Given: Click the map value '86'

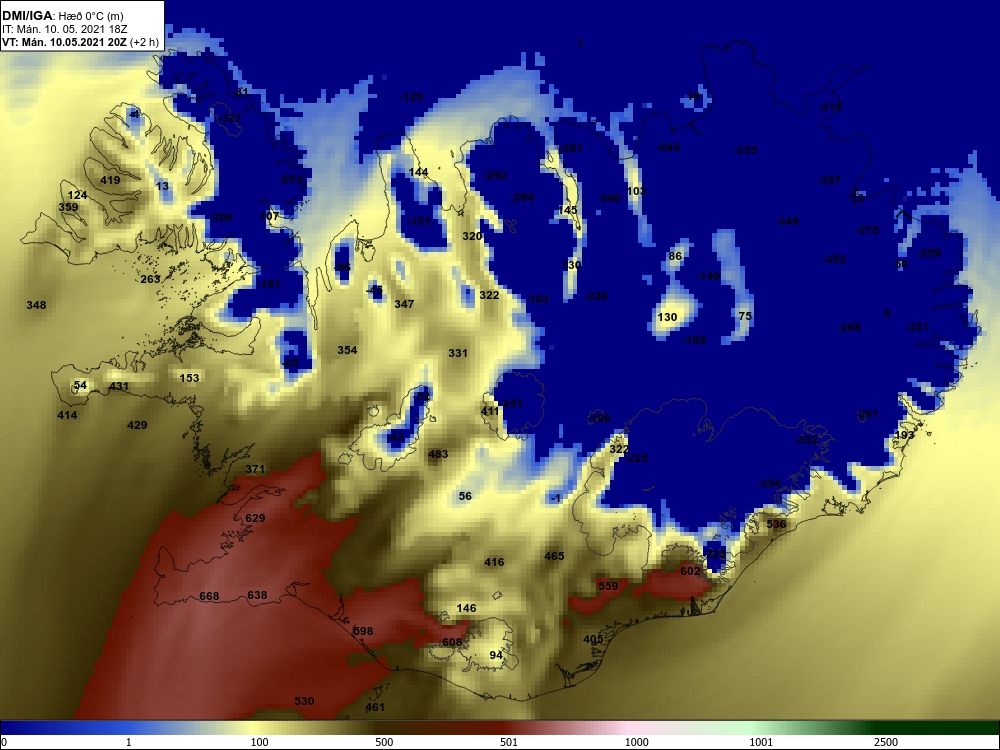Looking at the screenshot, I should tap(675, 256).
